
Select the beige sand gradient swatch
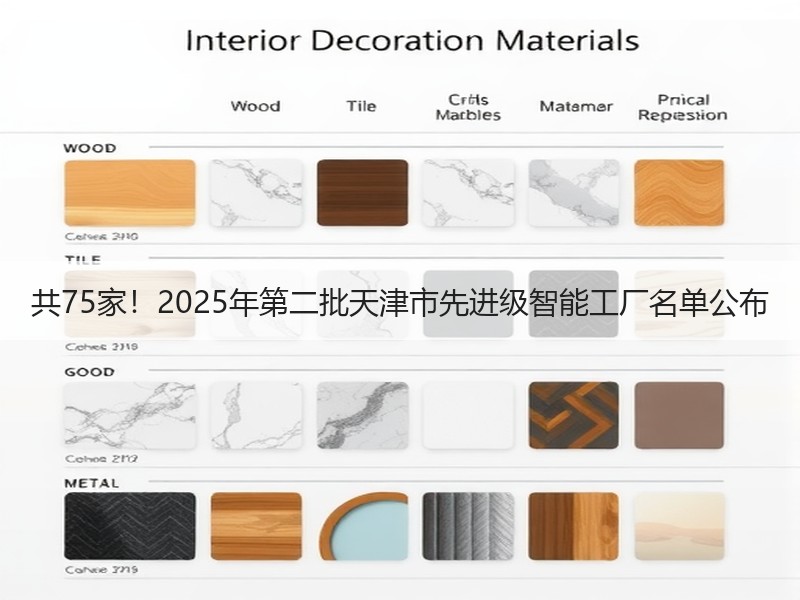pos(679,526)
